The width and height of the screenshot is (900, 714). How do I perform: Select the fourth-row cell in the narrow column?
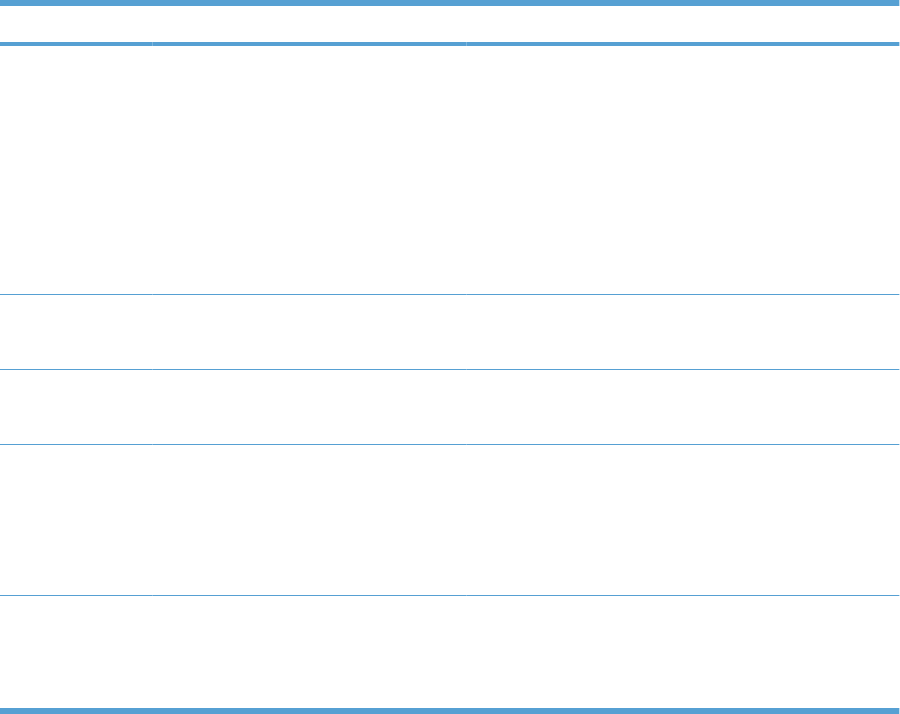(76, 520)
